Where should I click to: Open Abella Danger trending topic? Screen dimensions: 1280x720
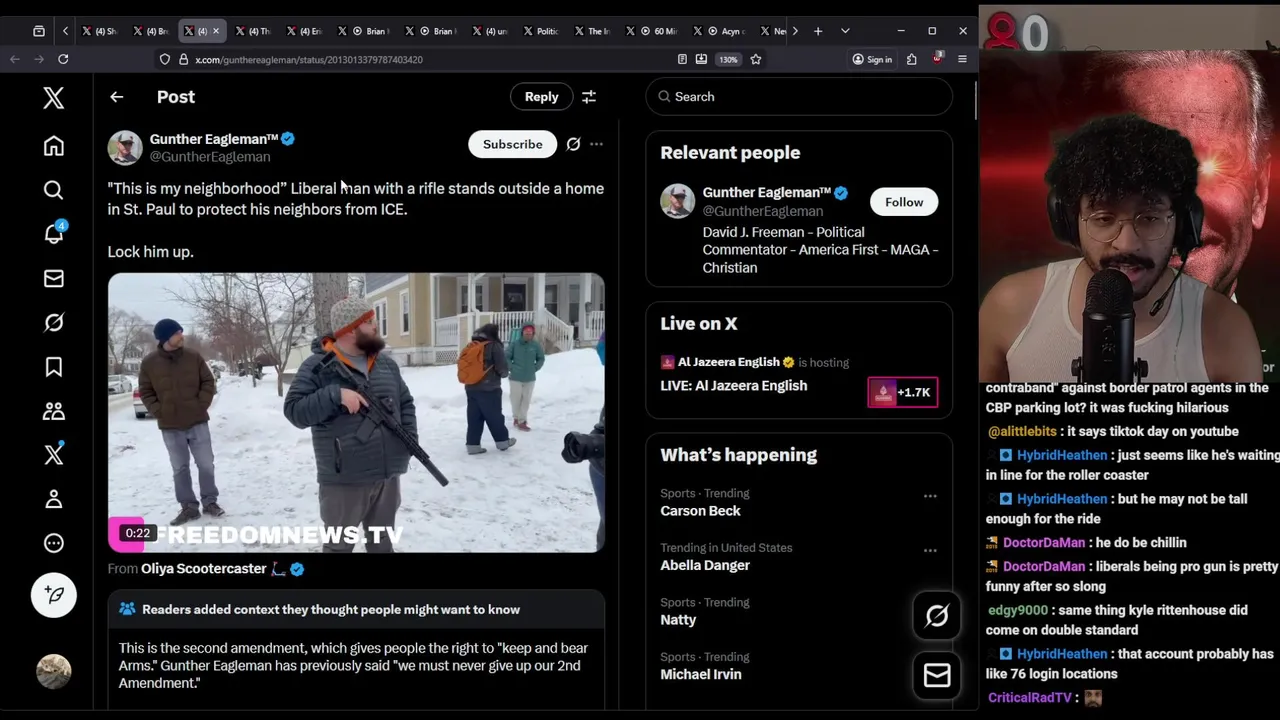point(705,565)
